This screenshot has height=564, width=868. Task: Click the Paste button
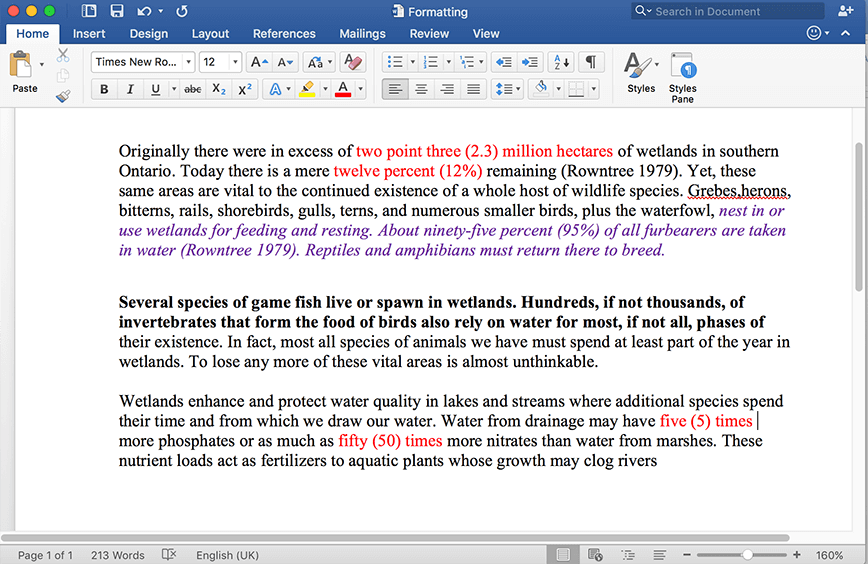[x=24, y=74]
